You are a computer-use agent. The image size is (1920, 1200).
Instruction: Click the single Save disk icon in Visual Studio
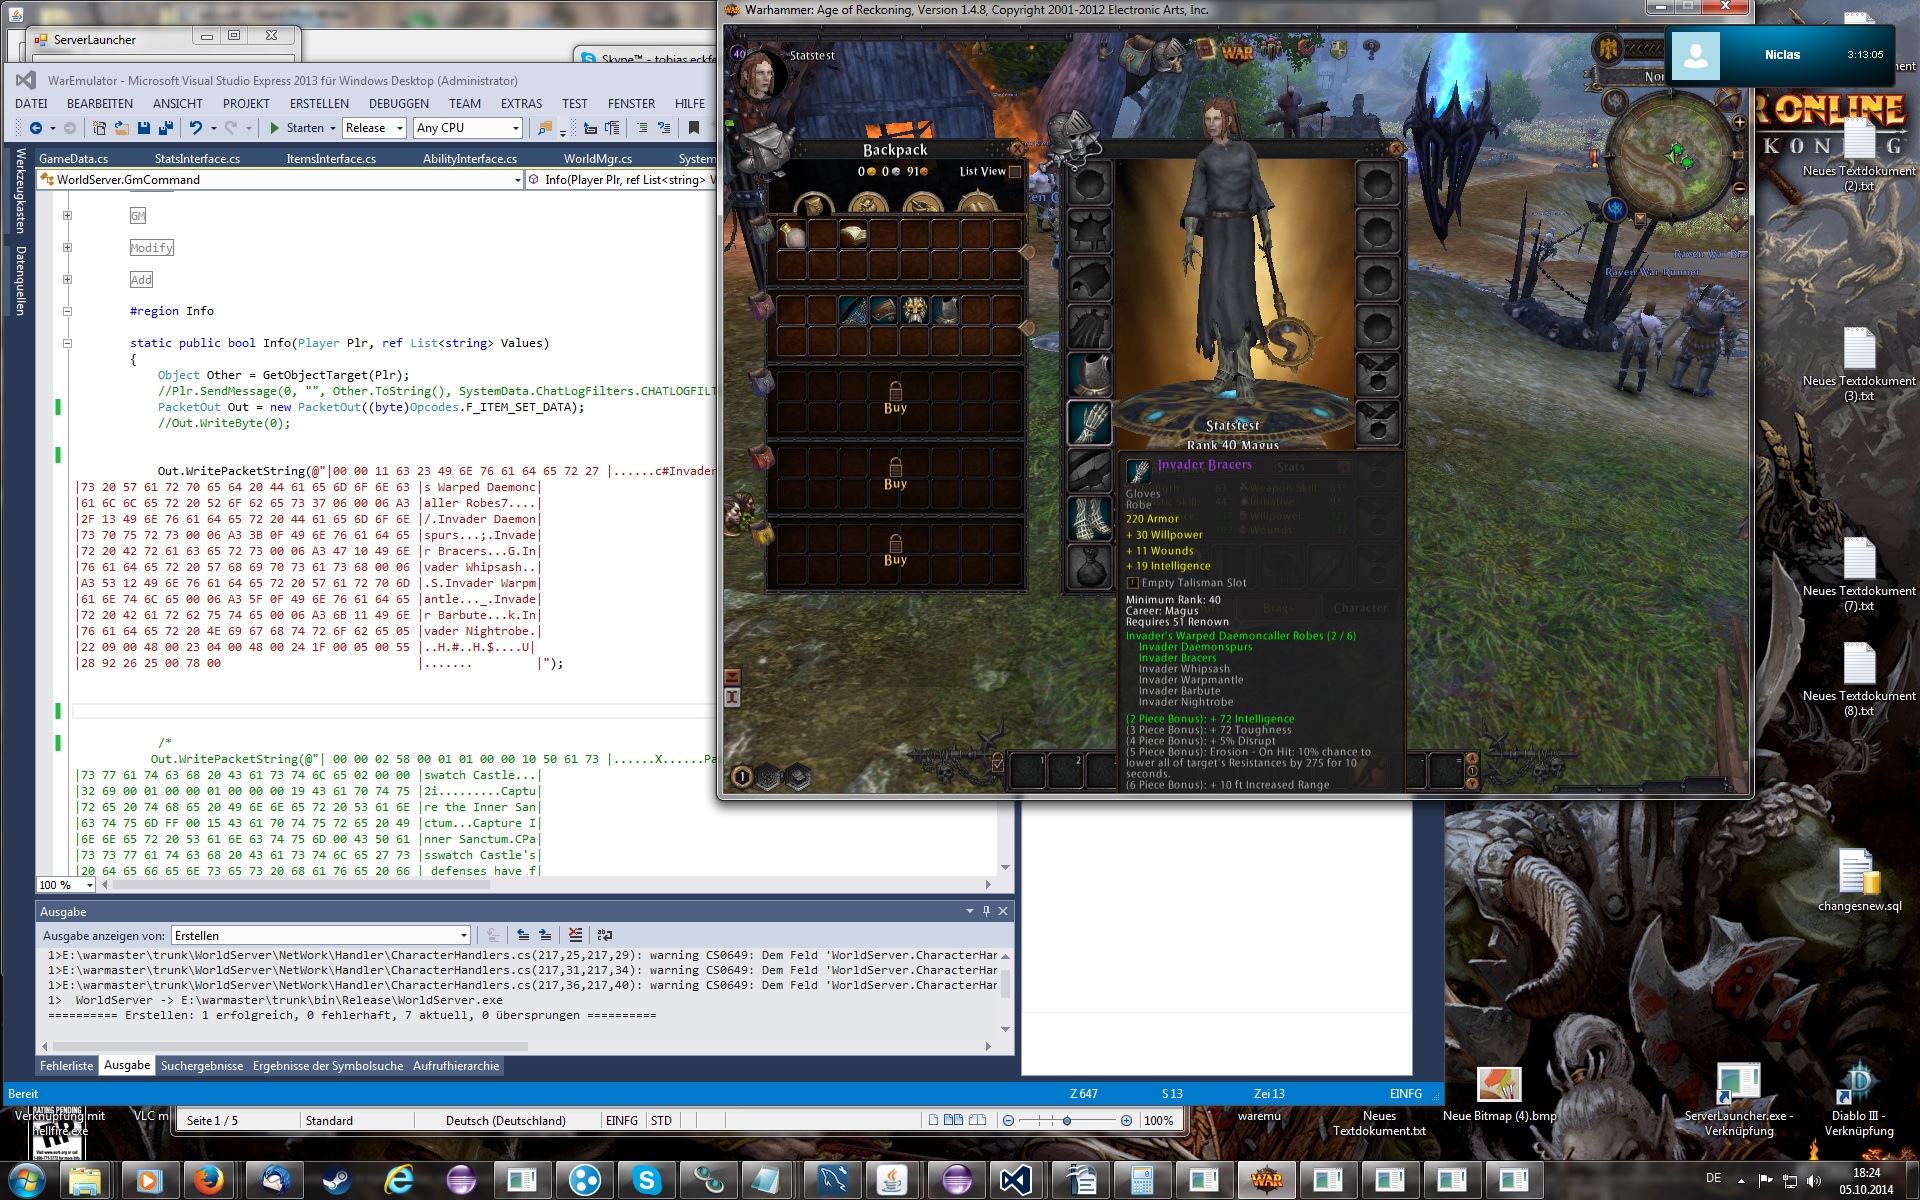pos(144,128)
